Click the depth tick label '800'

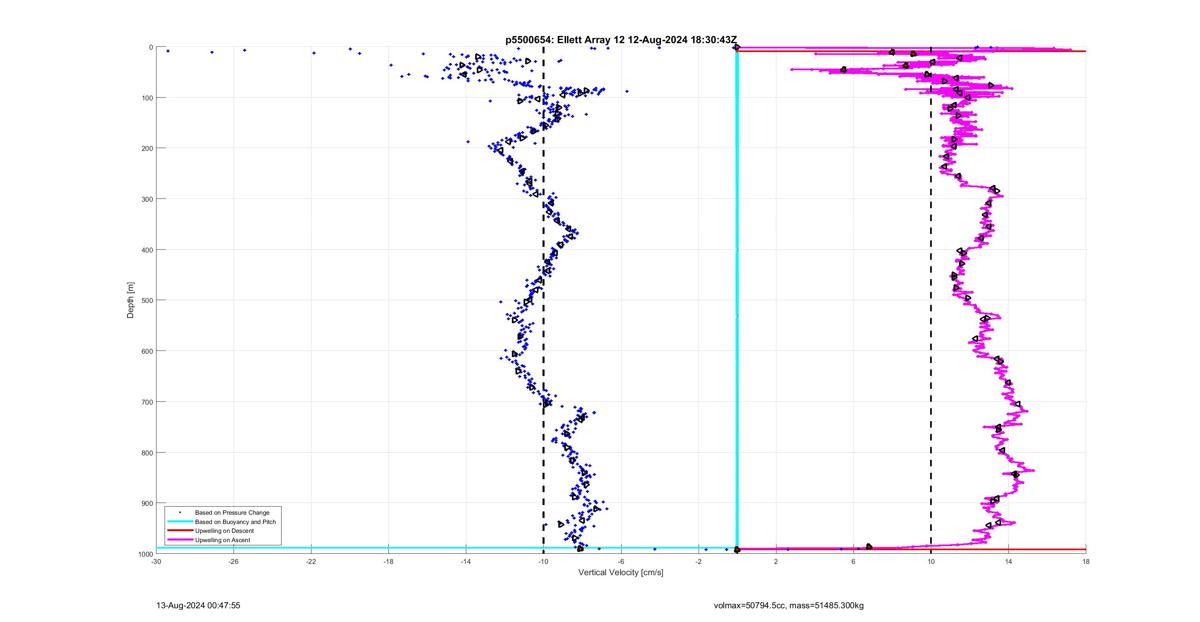(x=146, y=452)
